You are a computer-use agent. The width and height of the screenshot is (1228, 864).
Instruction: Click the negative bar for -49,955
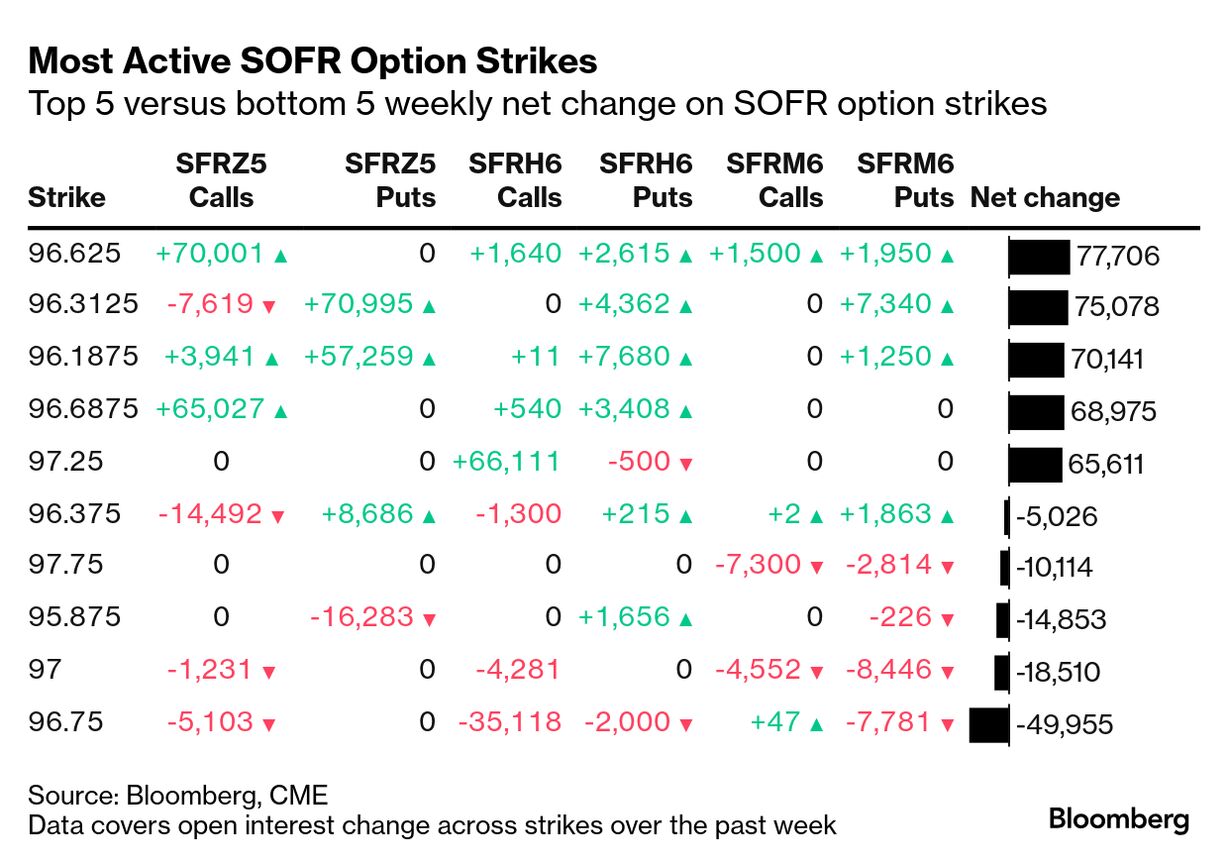(989, 724)
